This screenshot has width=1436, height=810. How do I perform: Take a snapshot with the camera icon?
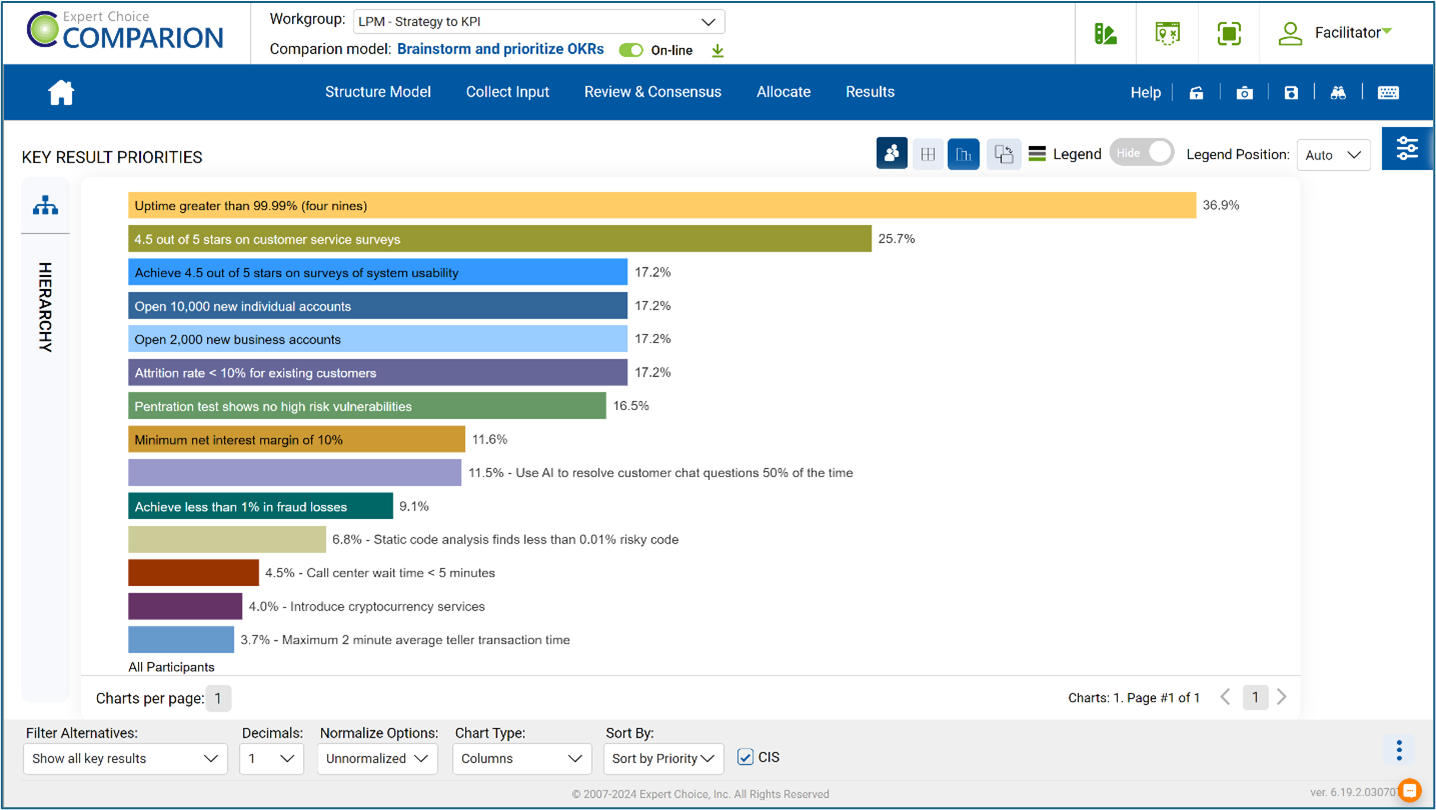(1243, 92)
